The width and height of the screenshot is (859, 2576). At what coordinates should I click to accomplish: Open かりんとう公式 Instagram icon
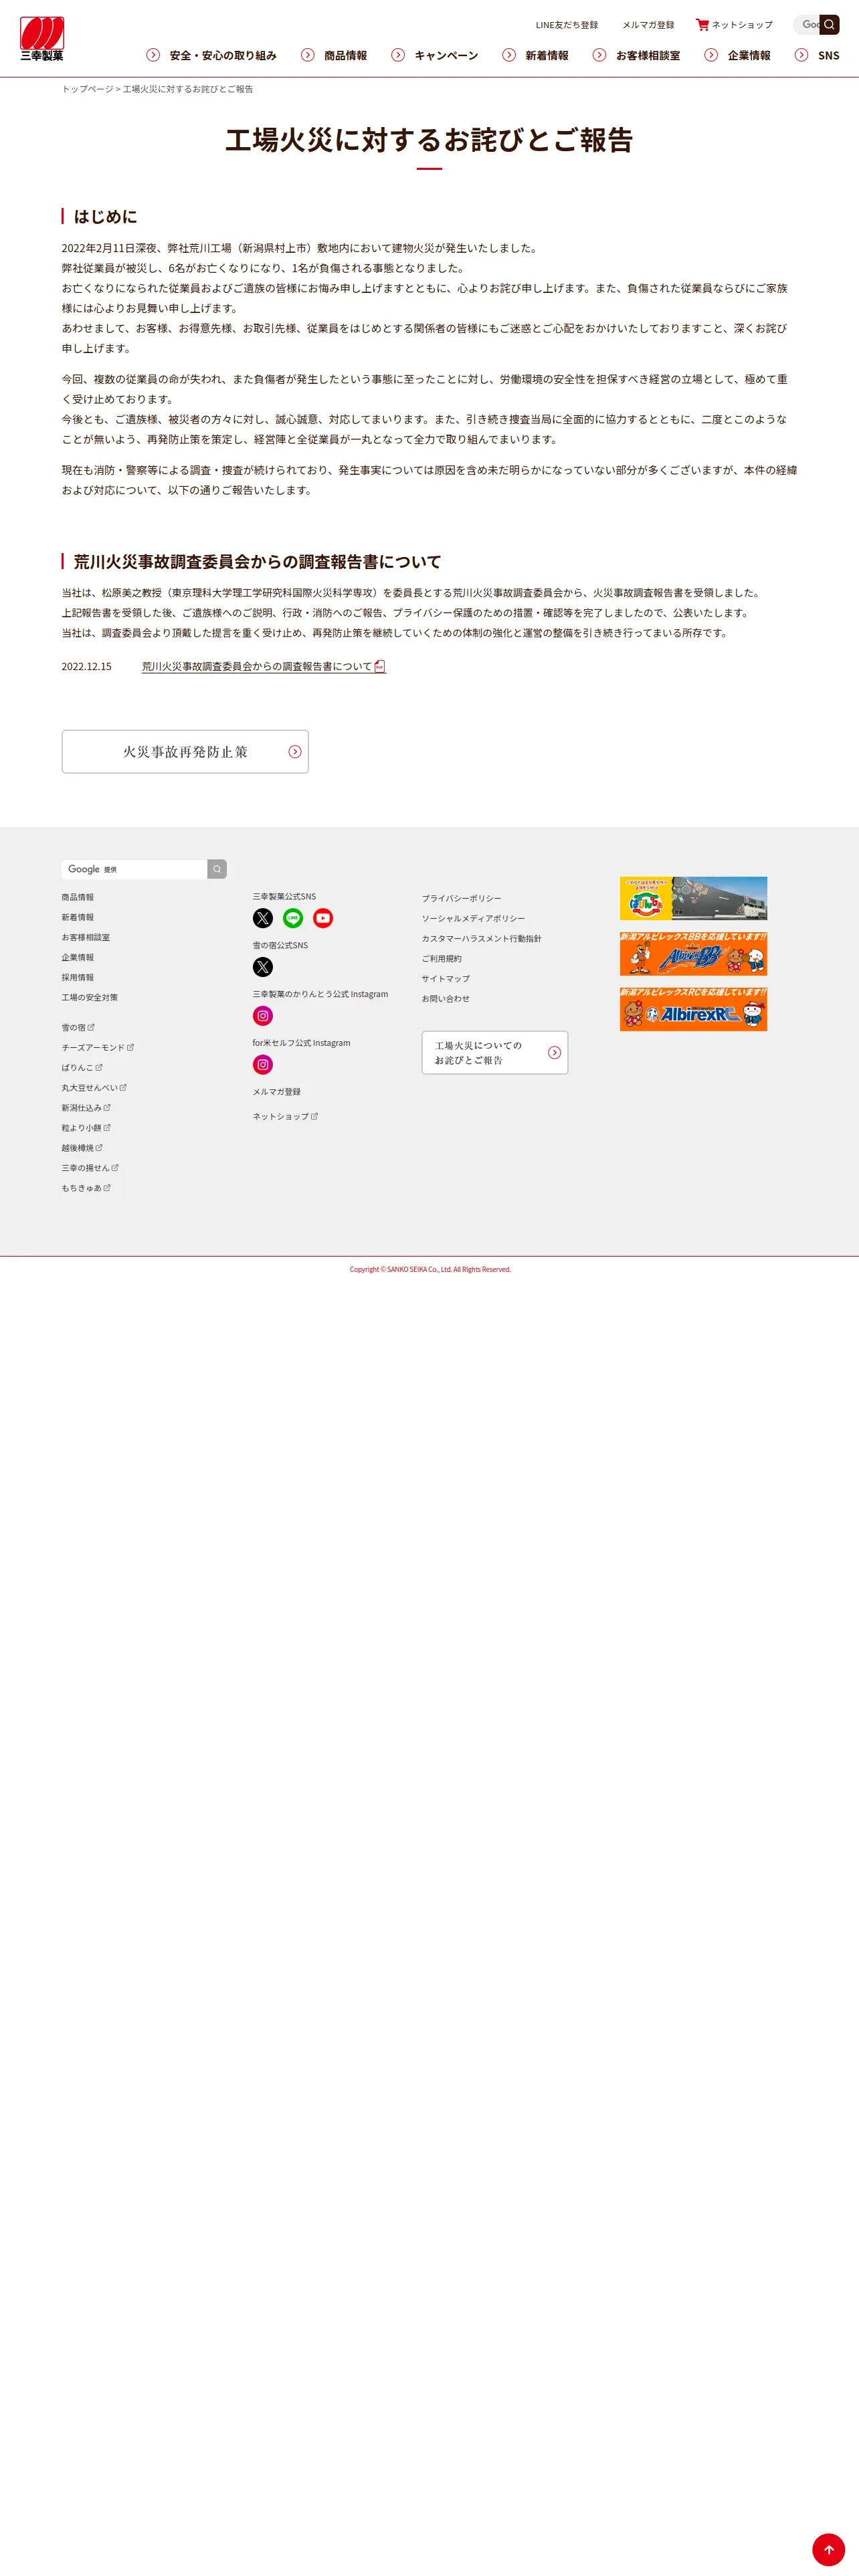[263, 1016]
